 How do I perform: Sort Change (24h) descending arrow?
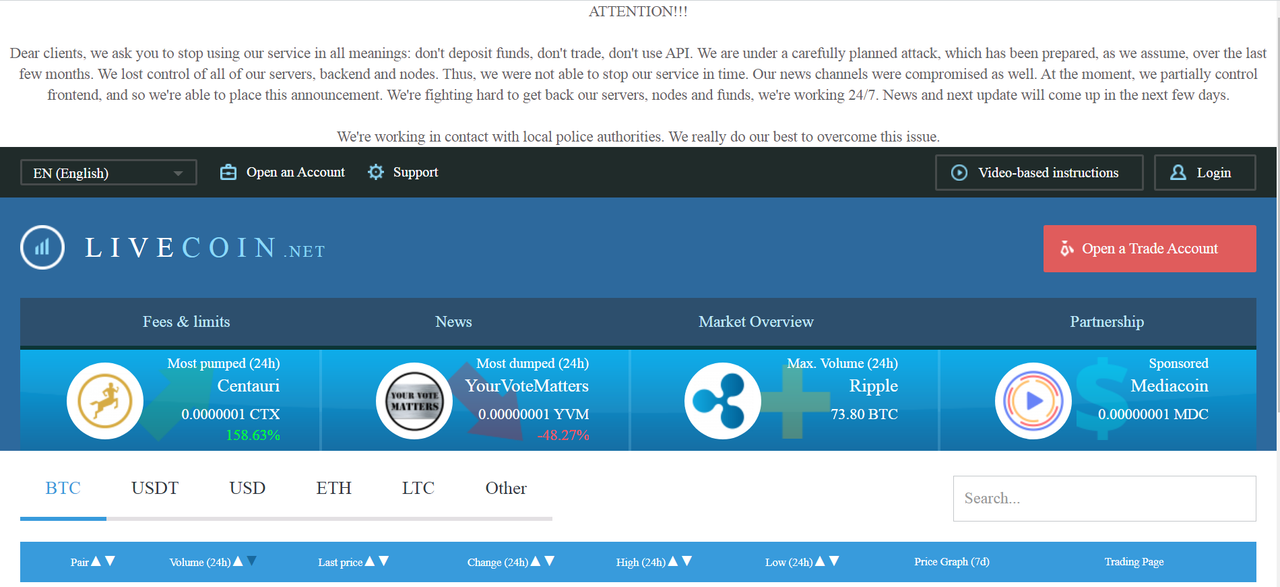[549, 562]
